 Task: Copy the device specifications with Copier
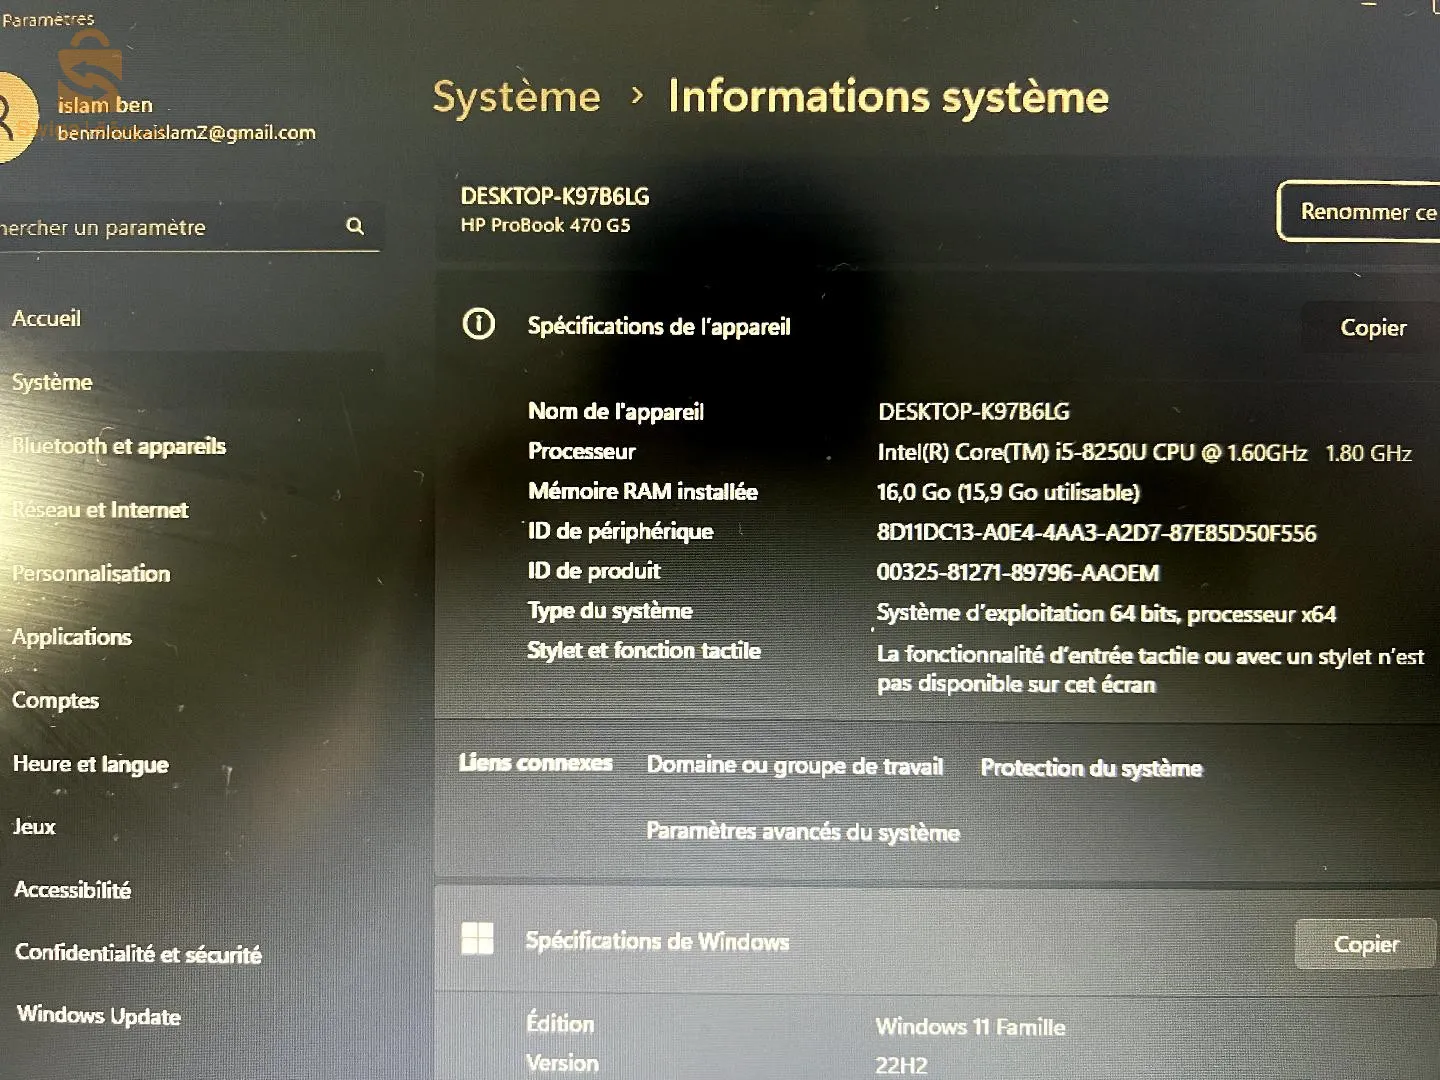pos(1373,328)
